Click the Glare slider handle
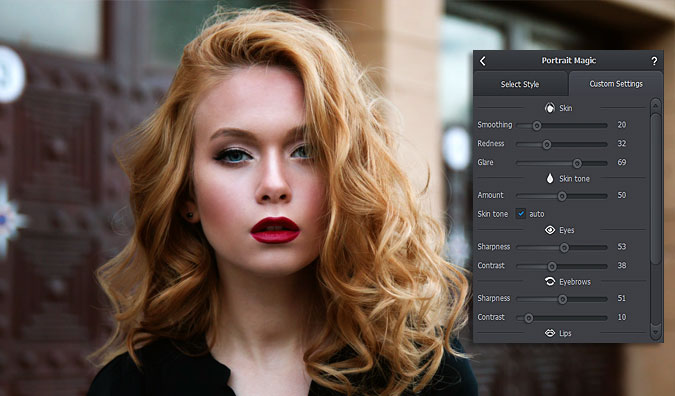Viewport: 675px width, 396px height. click(x=577, y=163)
